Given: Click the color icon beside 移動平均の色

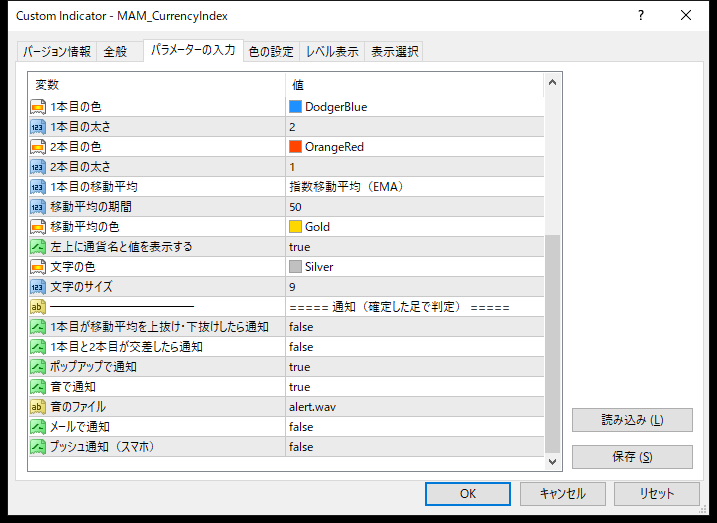Looking at the screenshot, I should (38, 227).
